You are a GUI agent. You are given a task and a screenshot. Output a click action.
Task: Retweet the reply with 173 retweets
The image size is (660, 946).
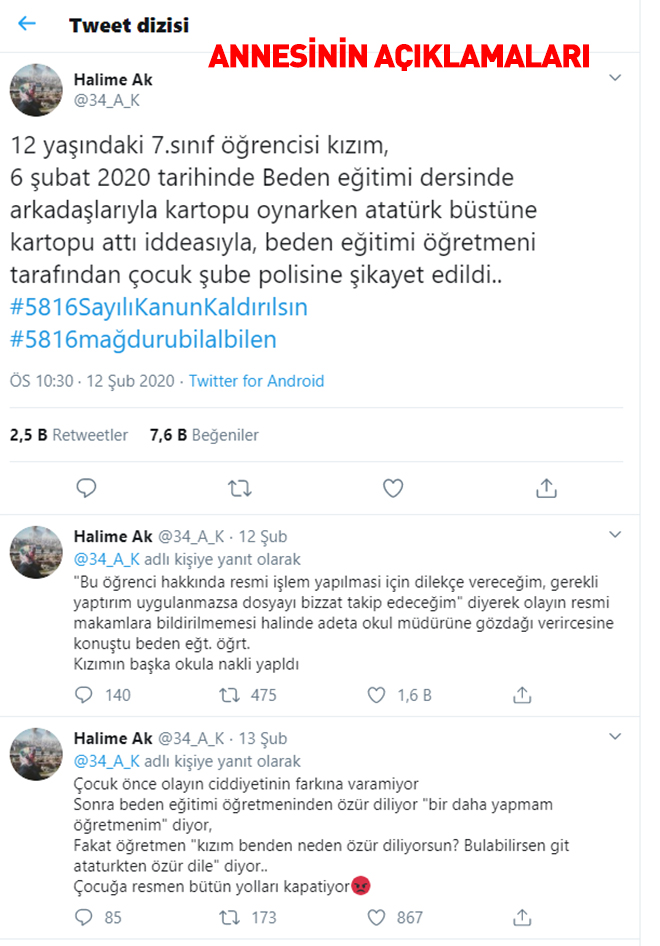click(x=229, y=918)
